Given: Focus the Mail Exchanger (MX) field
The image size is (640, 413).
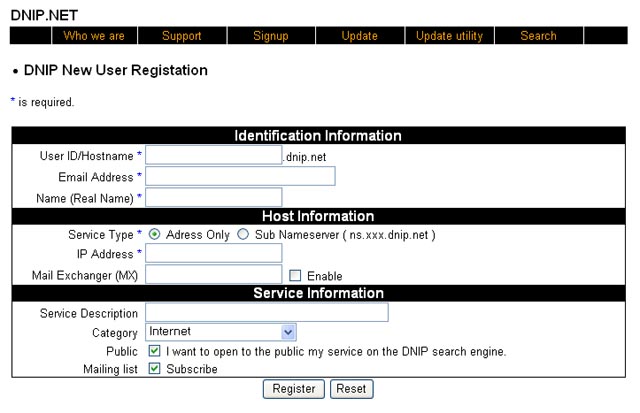Looking at the screenshot, I should click(x=213, y=274).
